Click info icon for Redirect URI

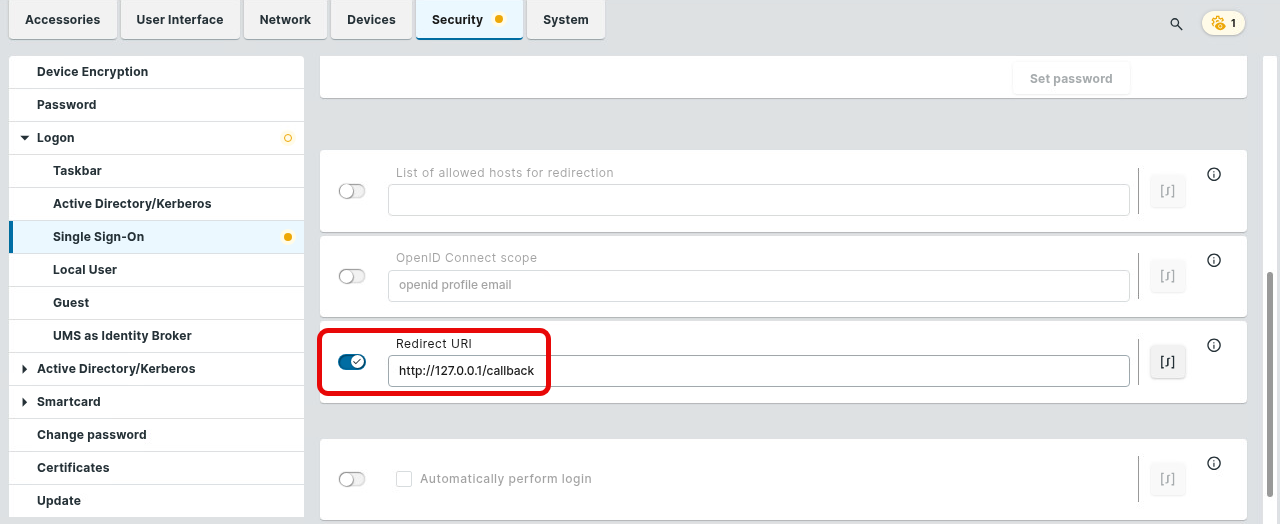pos(1214,346)
